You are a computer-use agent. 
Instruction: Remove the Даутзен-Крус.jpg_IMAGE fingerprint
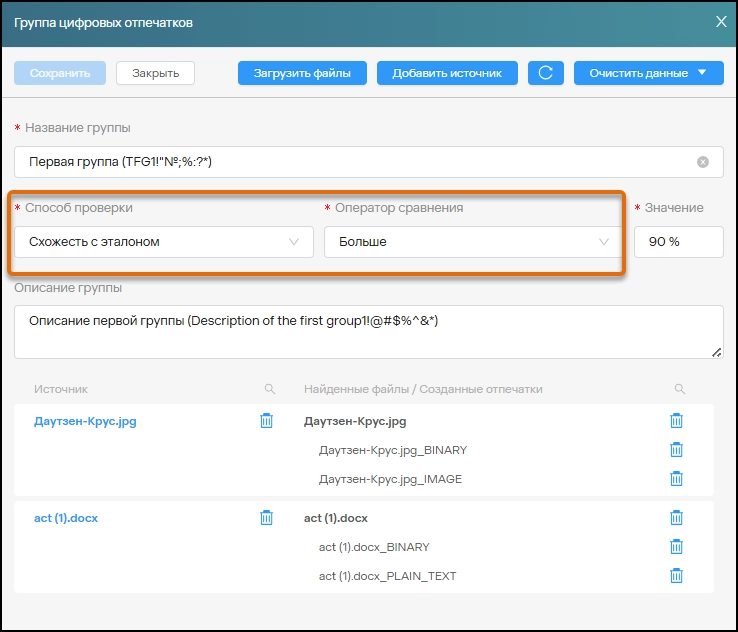click(676, 479)
